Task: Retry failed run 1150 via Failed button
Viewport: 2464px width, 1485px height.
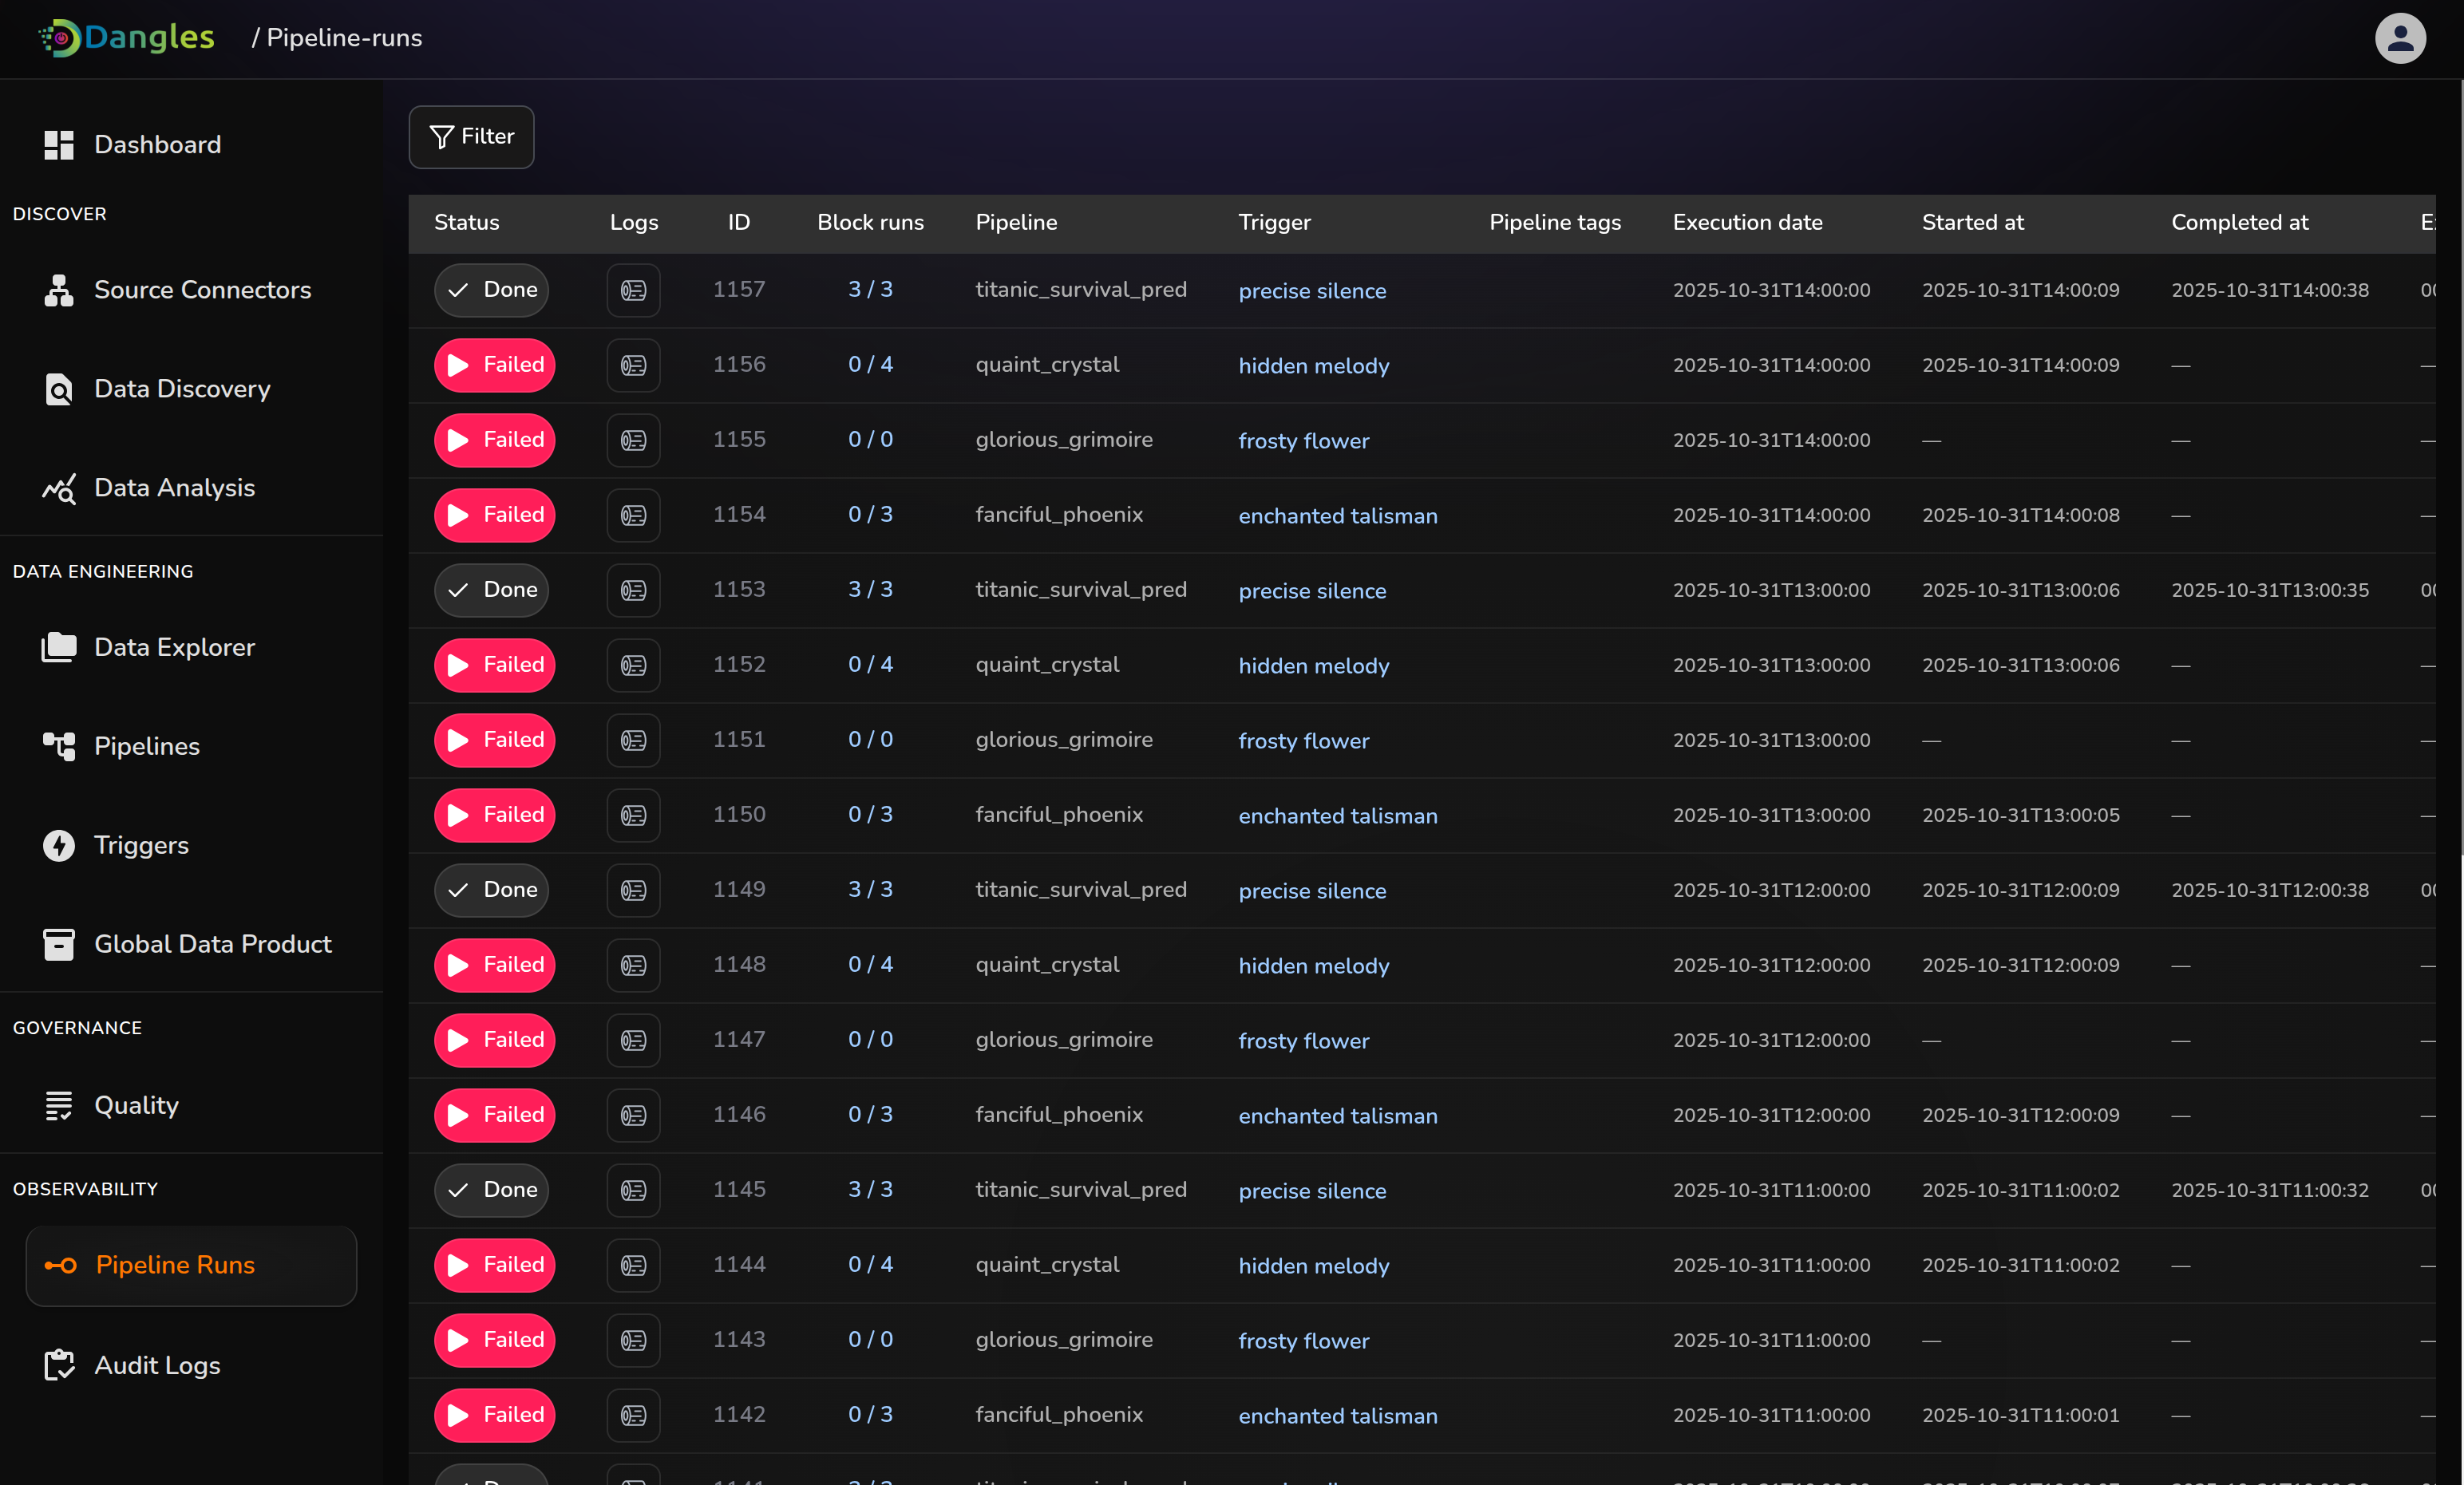Action: [x=494, y=815]
